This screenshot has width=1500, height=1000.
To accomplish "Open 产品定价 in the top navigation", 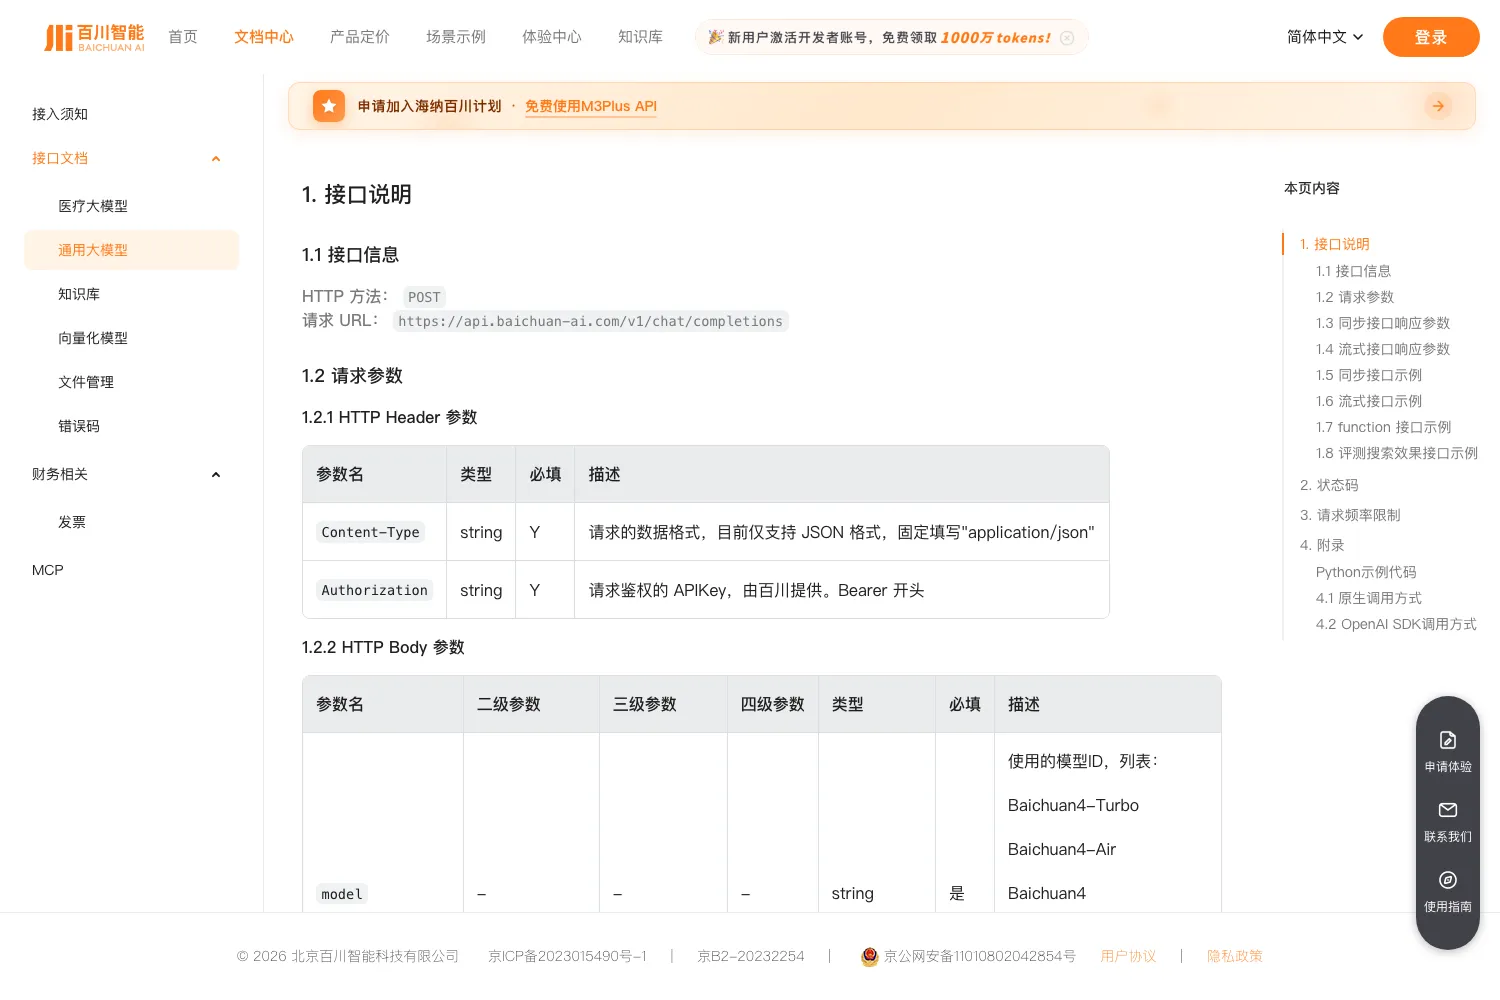I will (x=360, y=37).
